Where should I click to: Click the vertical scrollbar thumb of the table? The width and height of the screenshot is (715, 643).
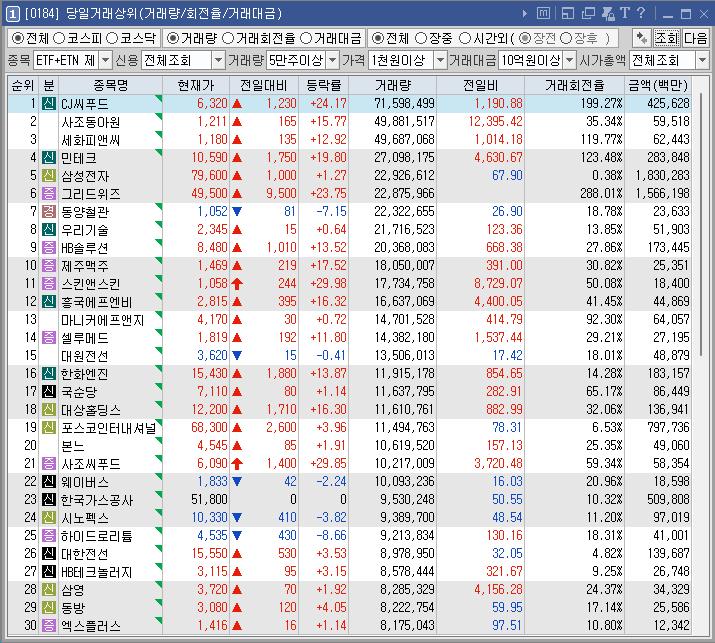701,226
